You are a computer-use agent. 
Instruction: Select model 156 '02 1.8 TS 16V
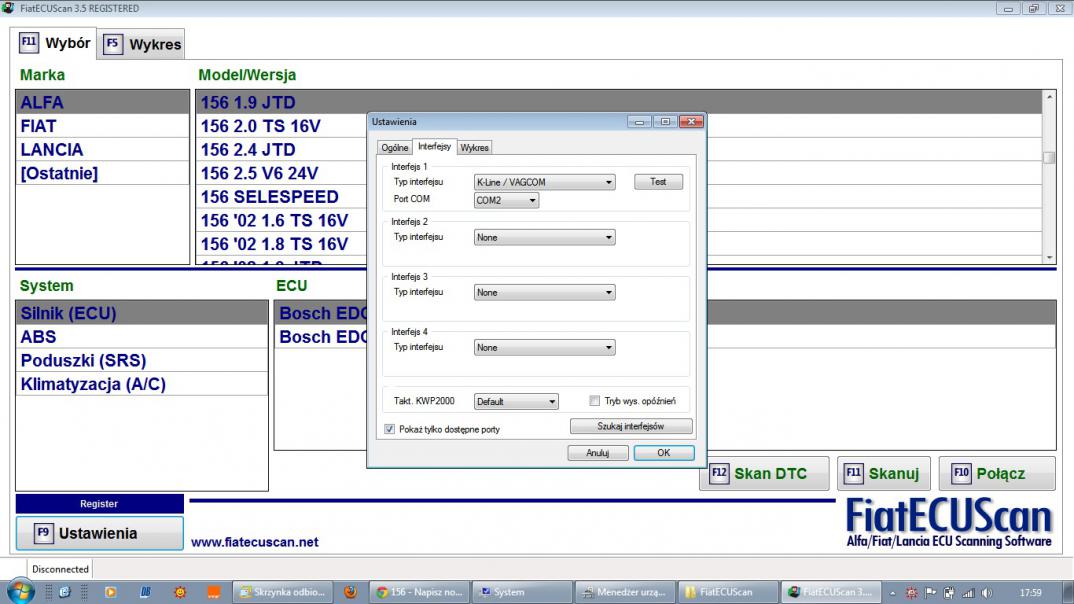[281, 244]
